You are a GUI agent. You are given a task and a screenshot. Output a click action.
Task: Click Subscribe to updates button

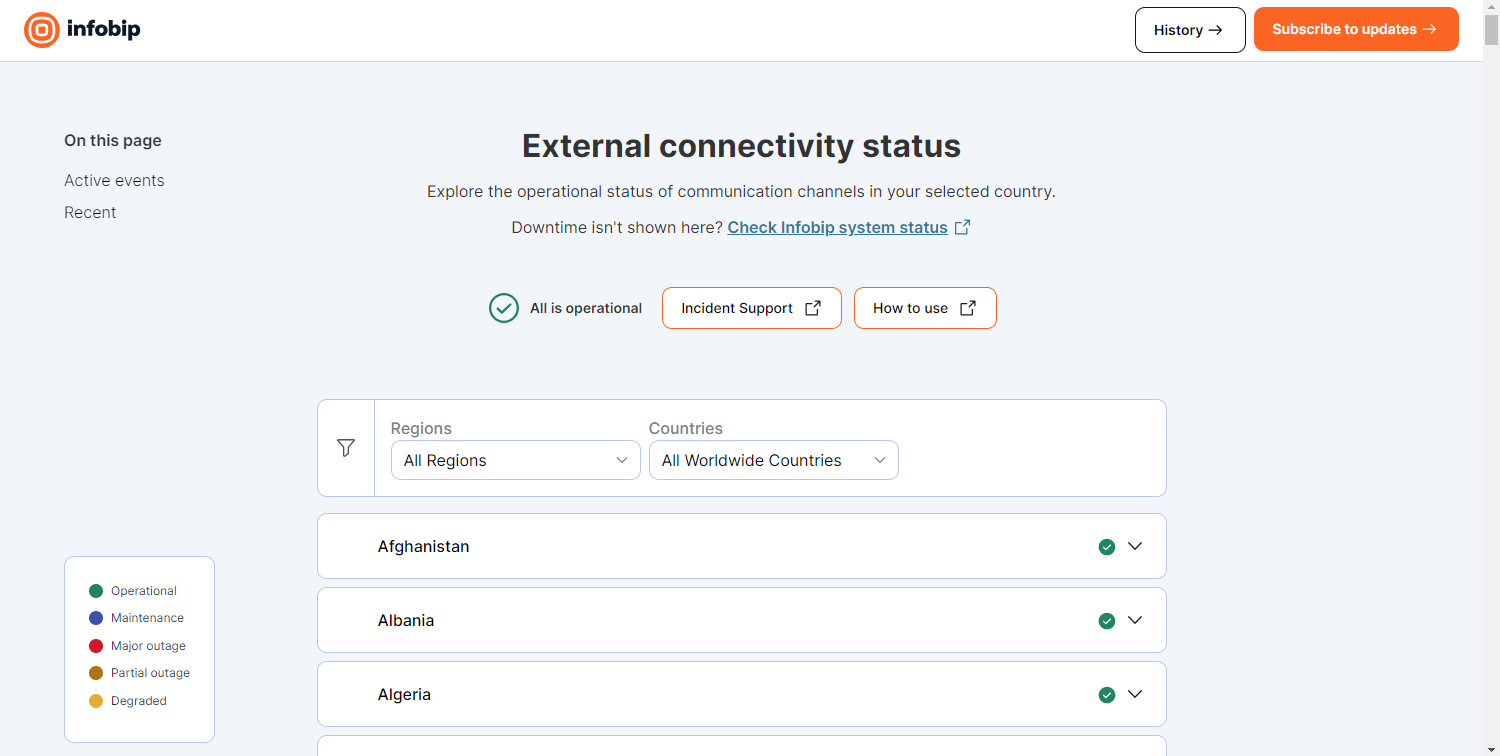1356,29
